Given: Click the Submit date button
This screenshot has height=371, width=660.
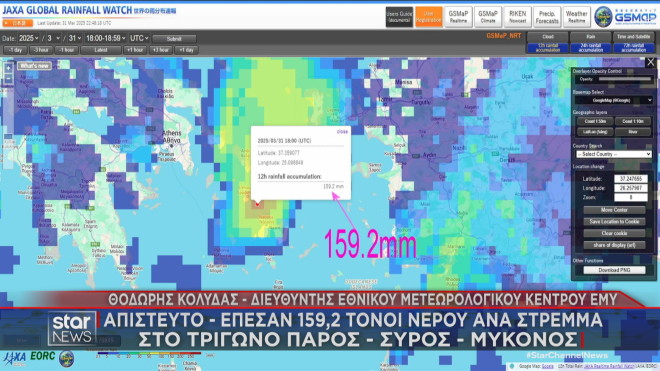Looking at the screenshot, I should [174, 39].
